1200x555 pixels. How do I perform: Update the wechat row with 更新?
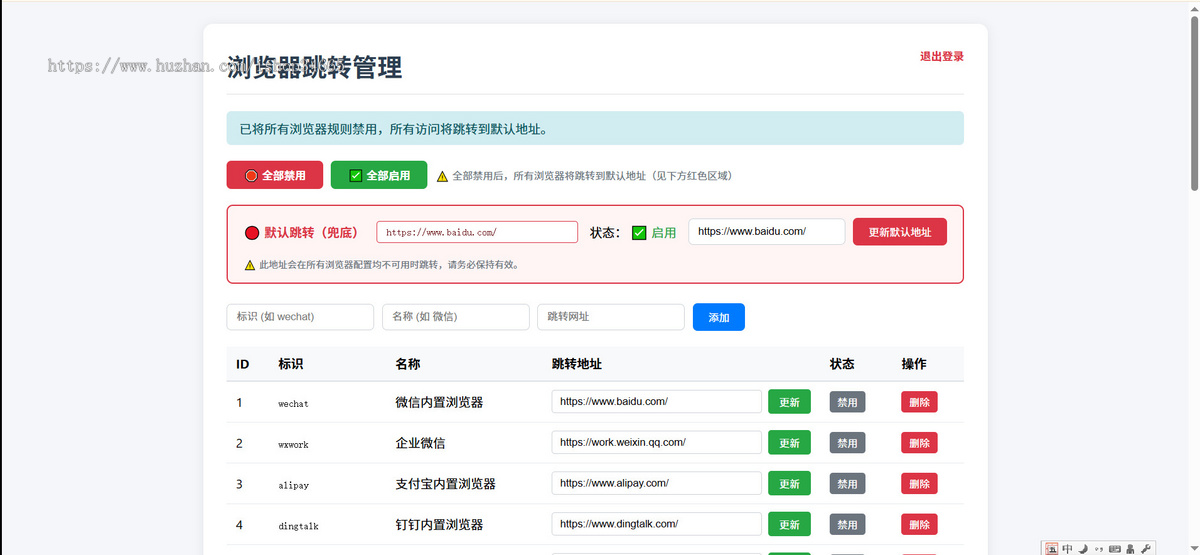[x=789, y=402]
